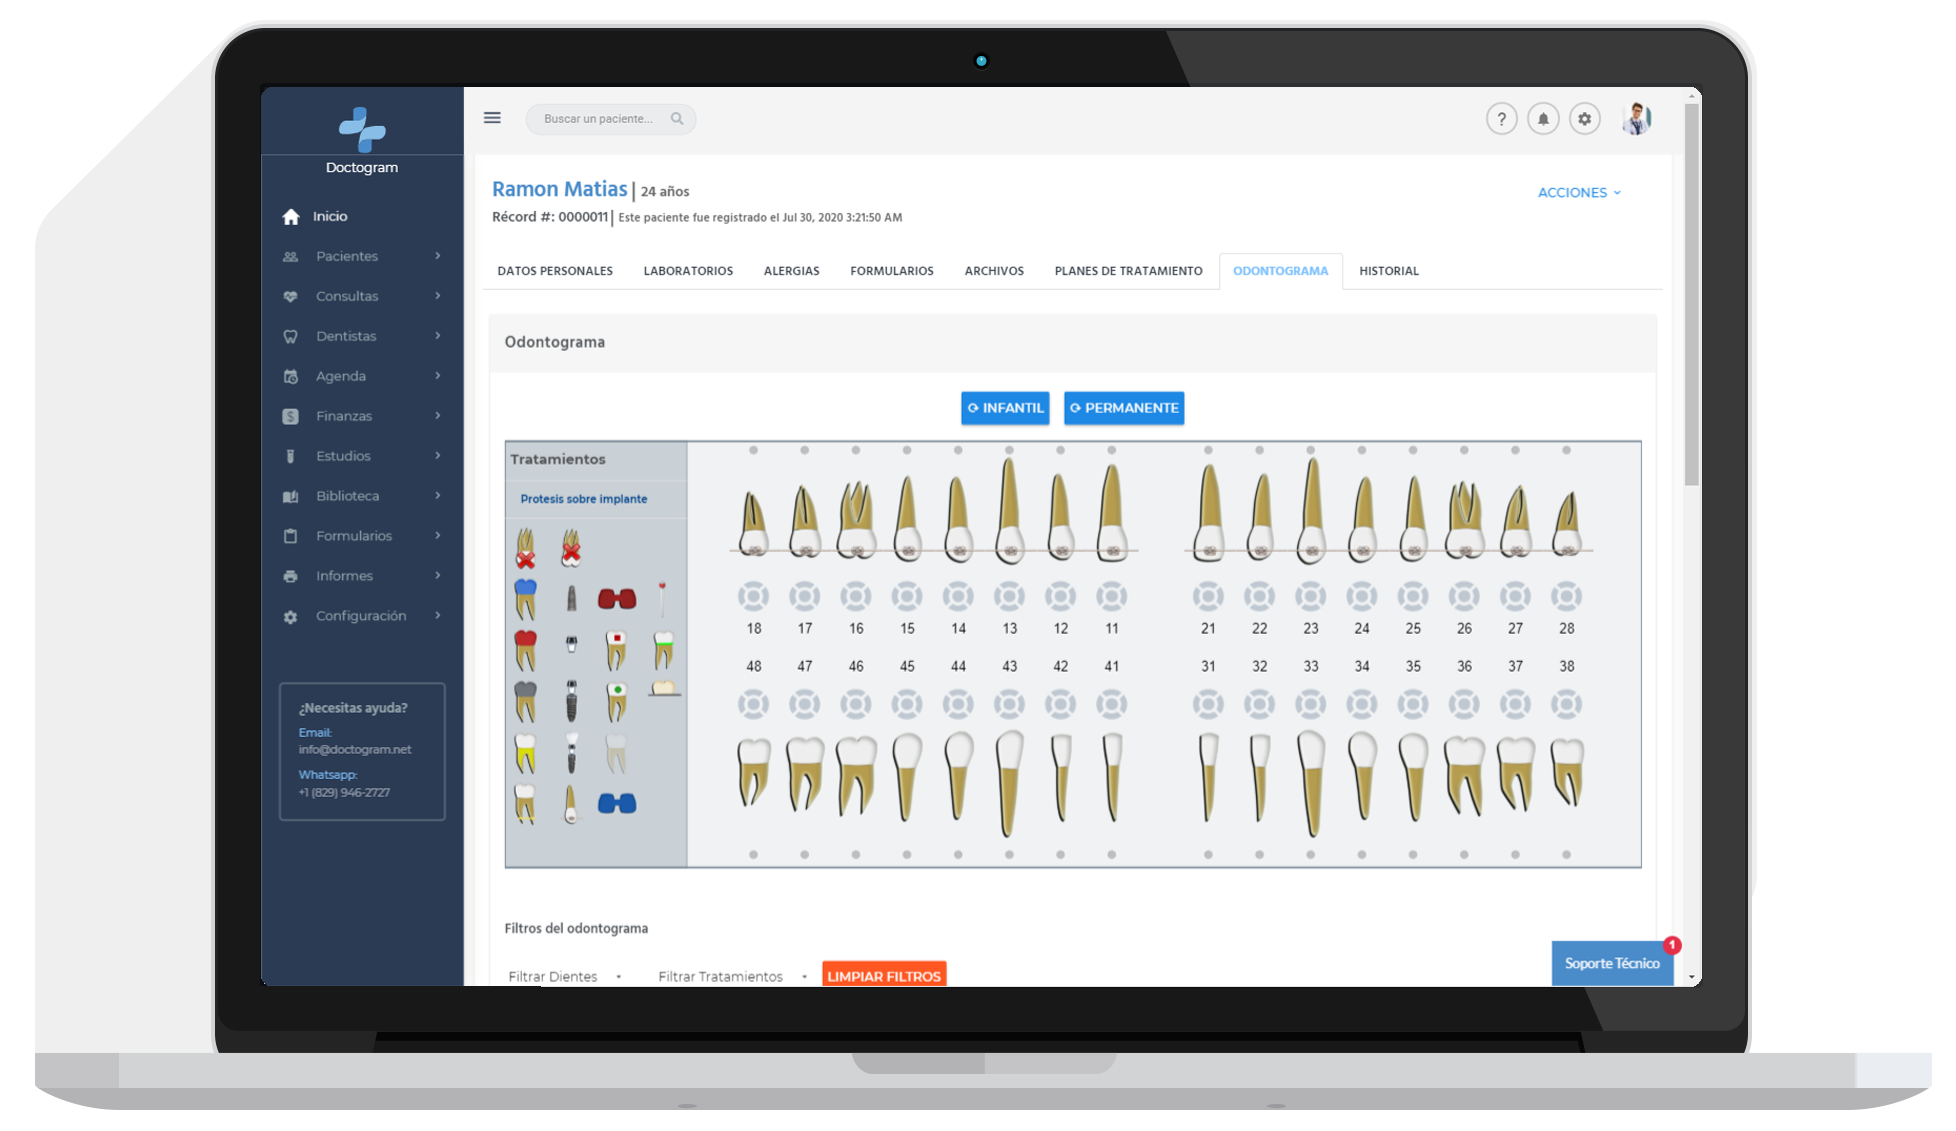
Task: Toggle the surface selector for tooth 11
Action: pos(1111,597)
